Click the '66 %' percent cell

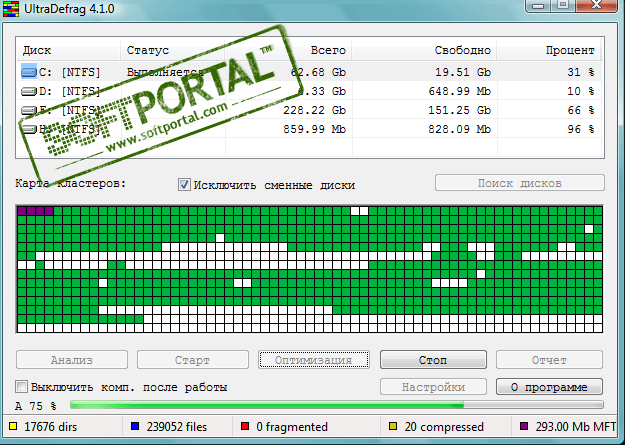click(581, 110)
